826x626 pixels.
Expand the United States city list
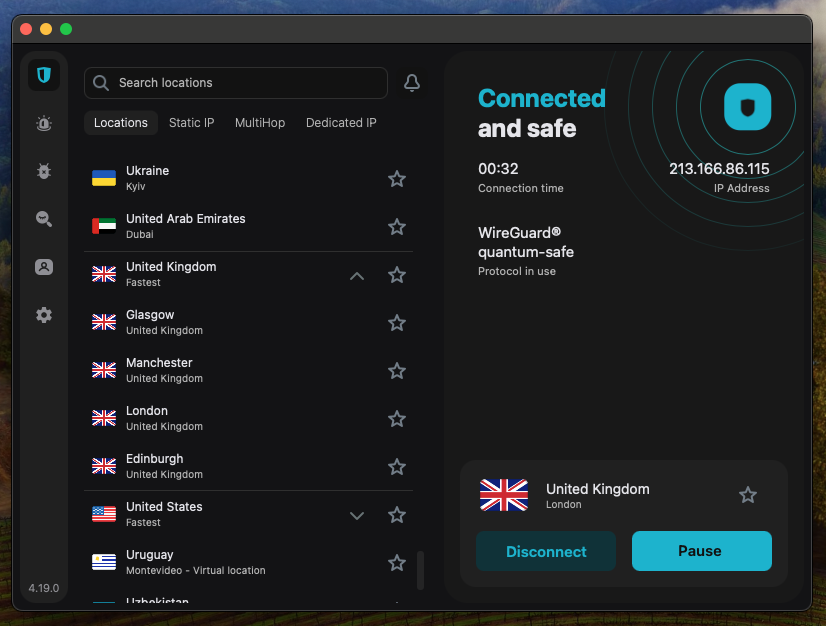pyautogui.click(x=357, y=515)
